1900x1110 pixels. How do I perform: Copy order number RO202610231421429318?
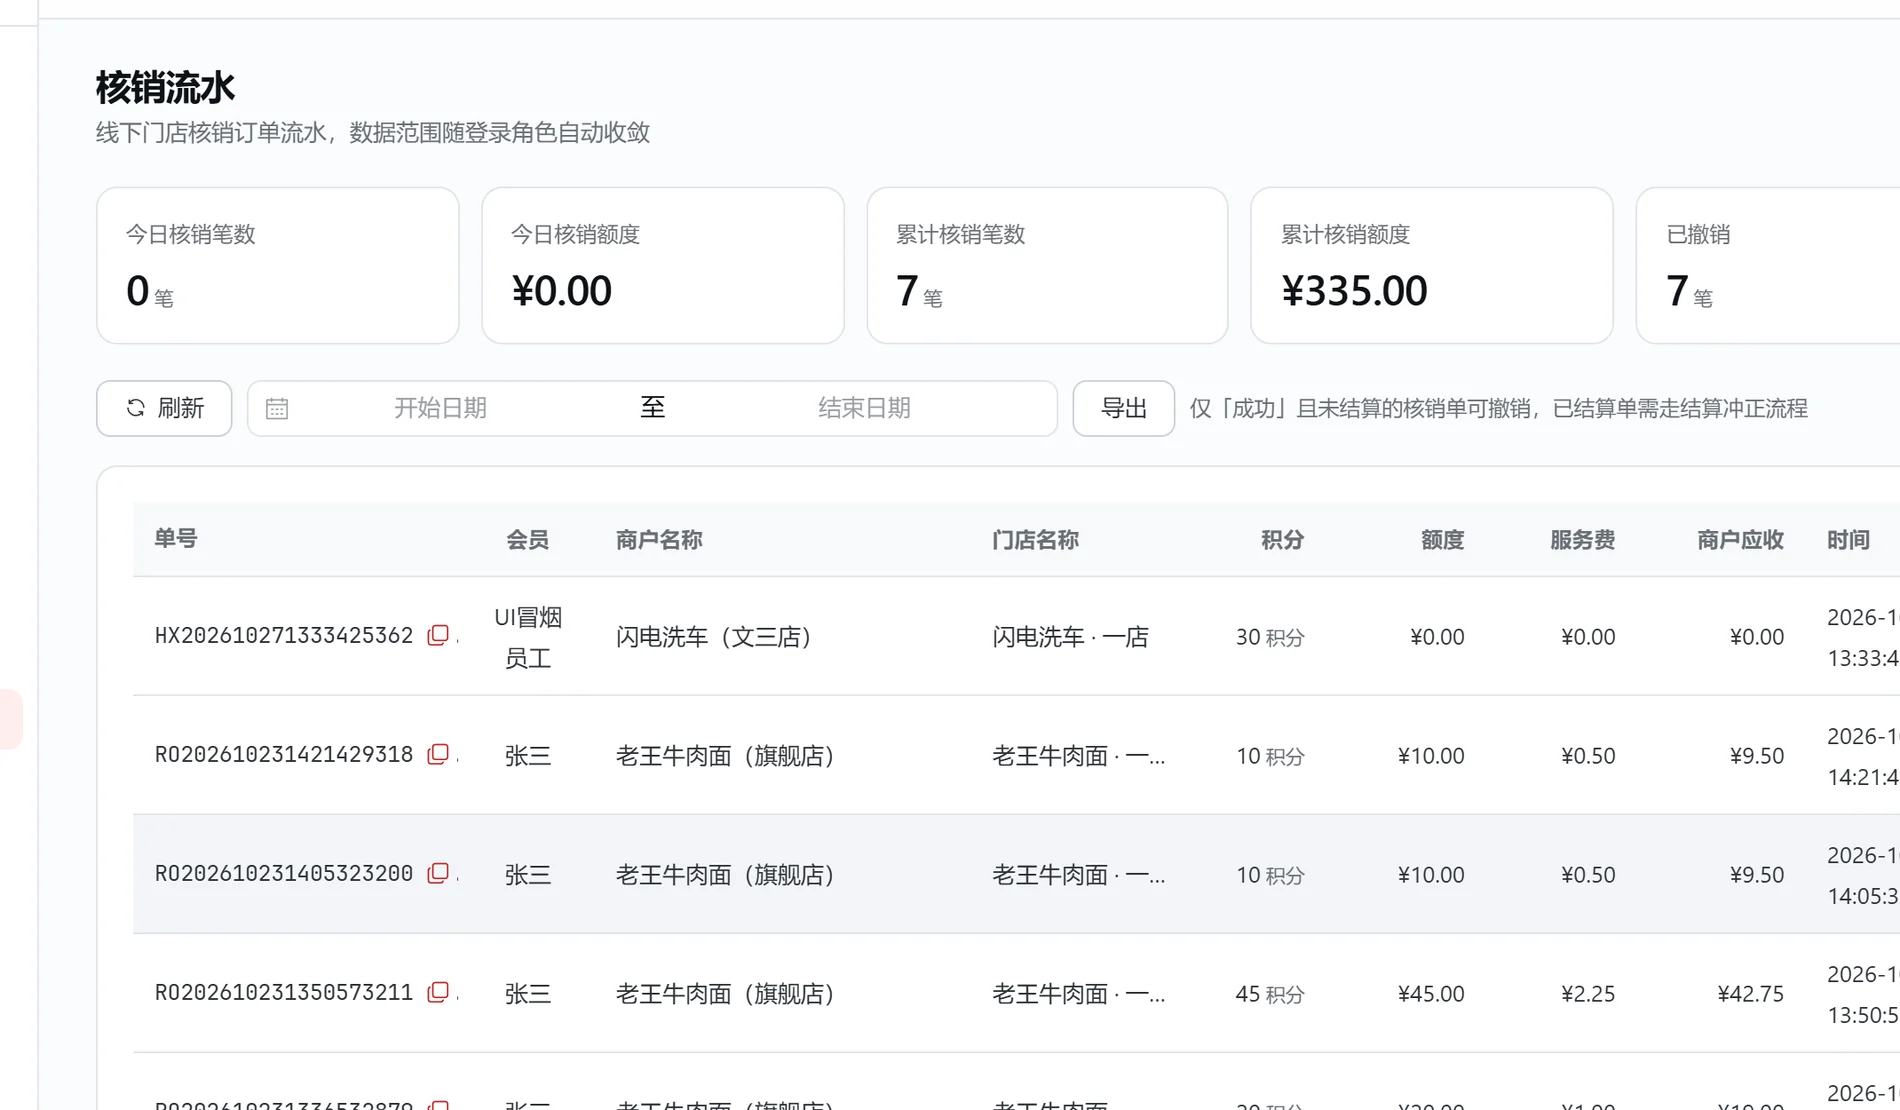[x=438, y=755]
